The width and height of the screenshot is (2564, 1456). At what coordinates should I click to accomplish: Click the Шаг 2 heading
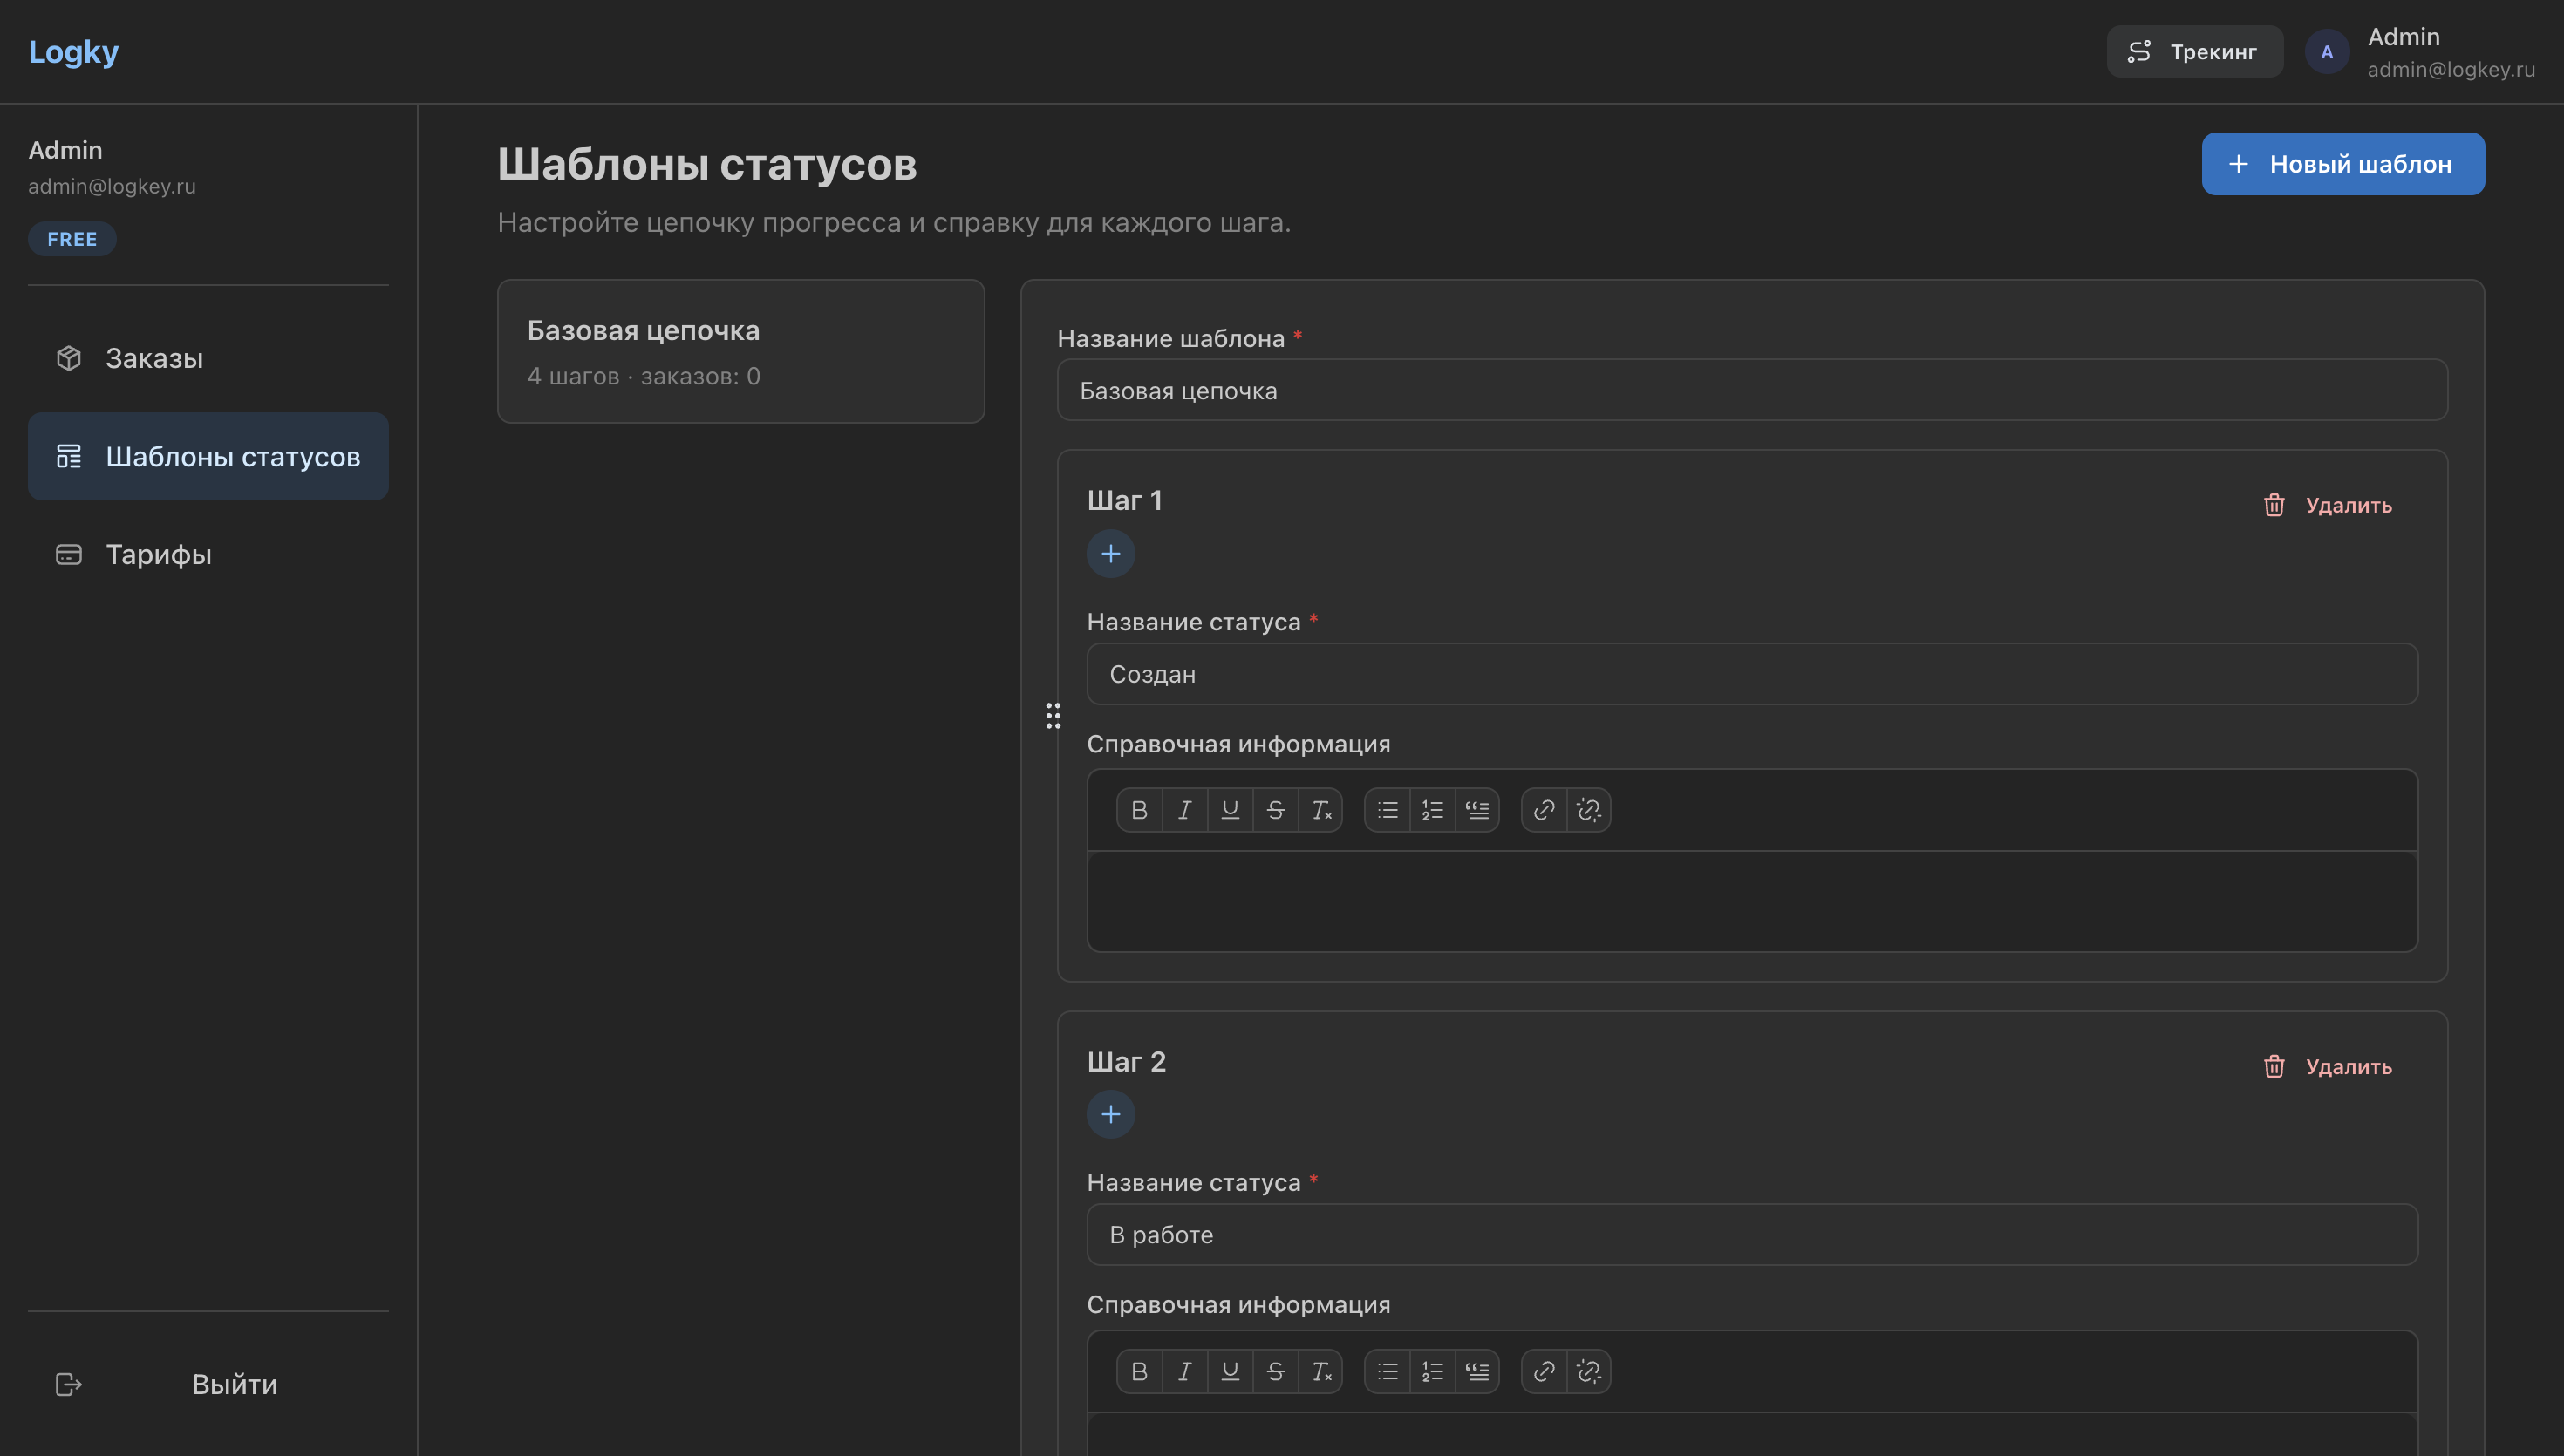click(x=1127, y=1061)
